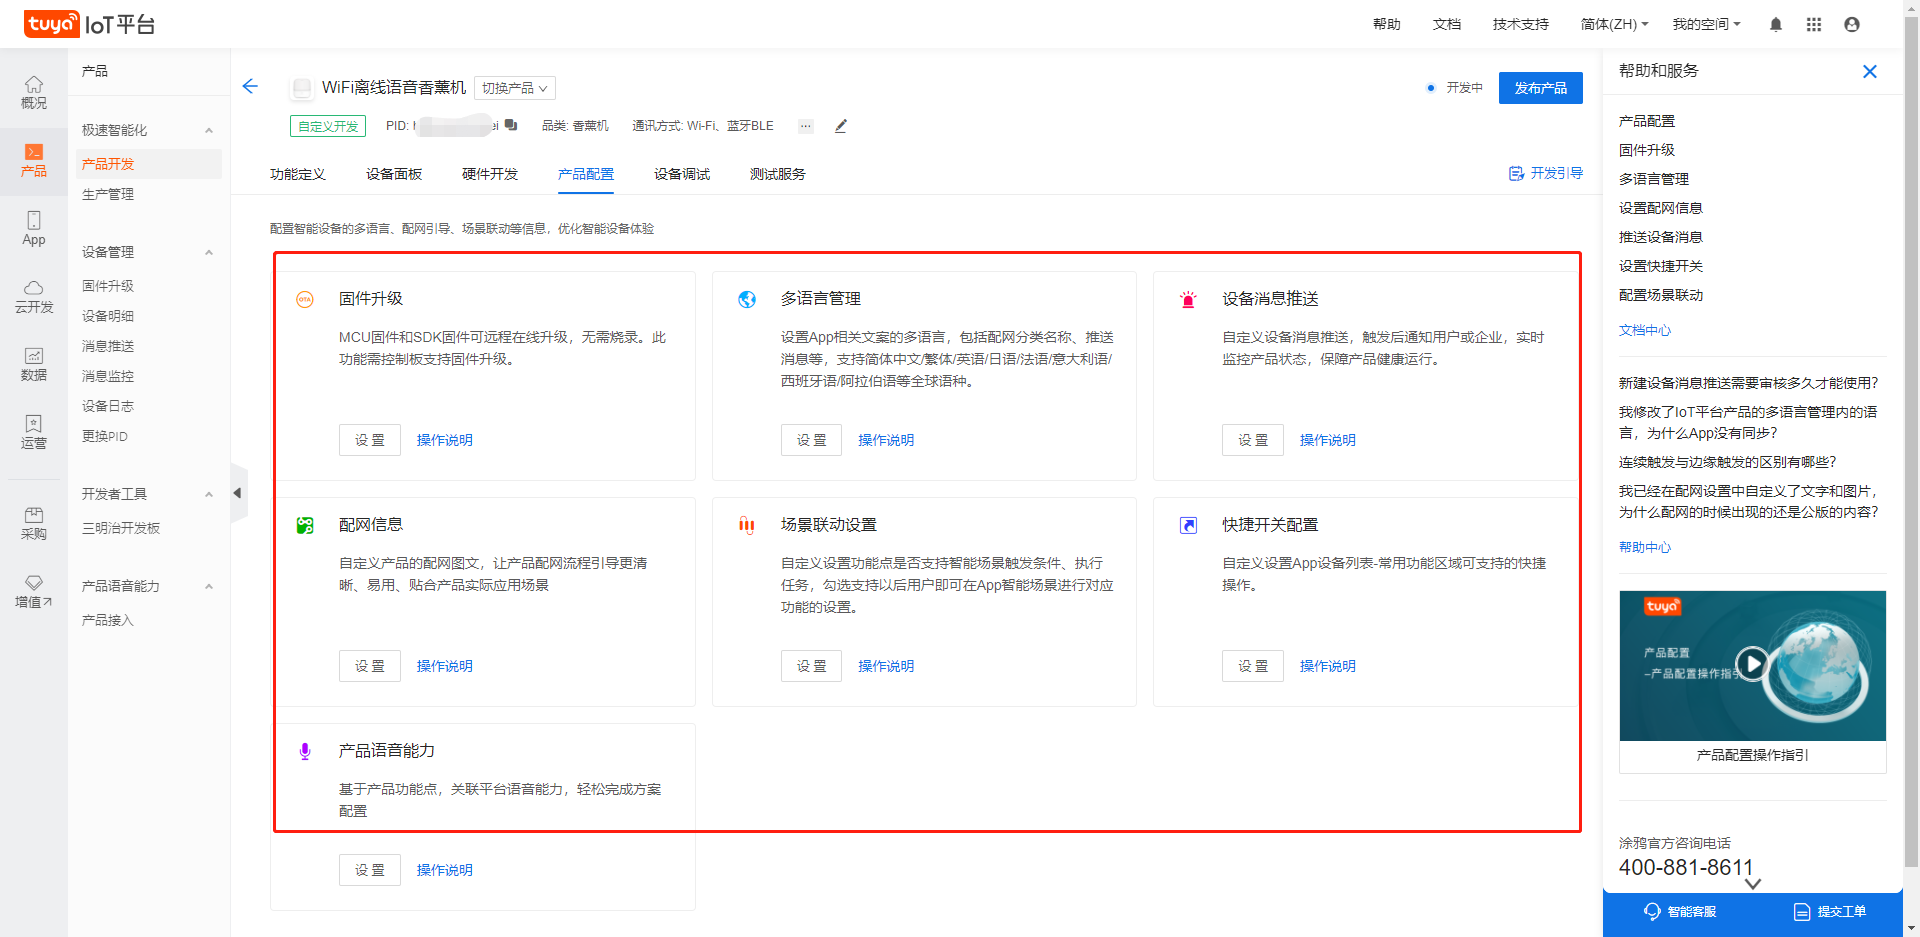The image size is (1920, 937).
Task: Collapse the 设备管理 menu group
Action: pyautogui.click(x=209, y=252)
